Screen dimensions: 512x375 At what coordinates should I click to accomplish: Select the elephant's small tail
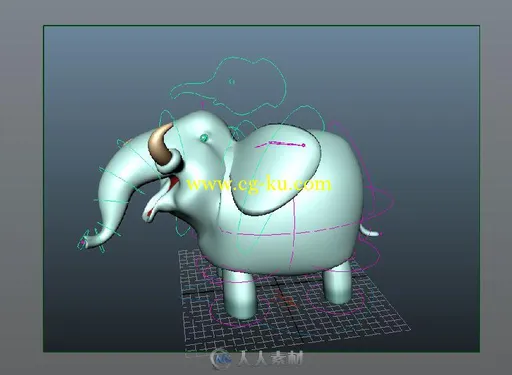[369, 230]
